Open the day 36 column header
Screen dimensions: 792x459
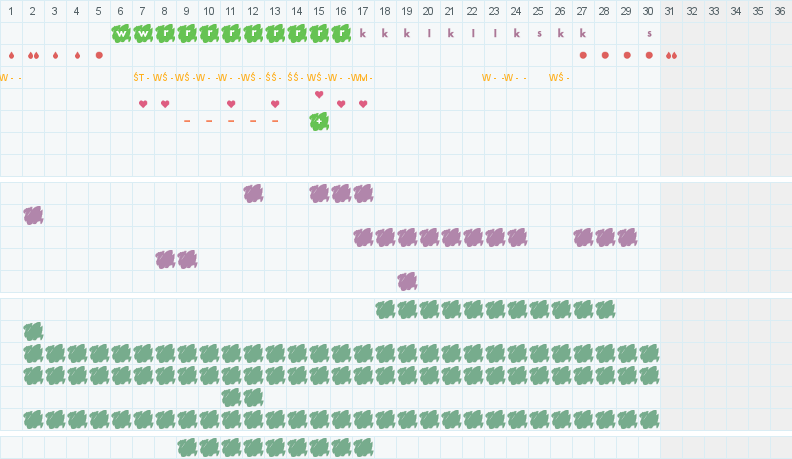(x=780, y=11)
